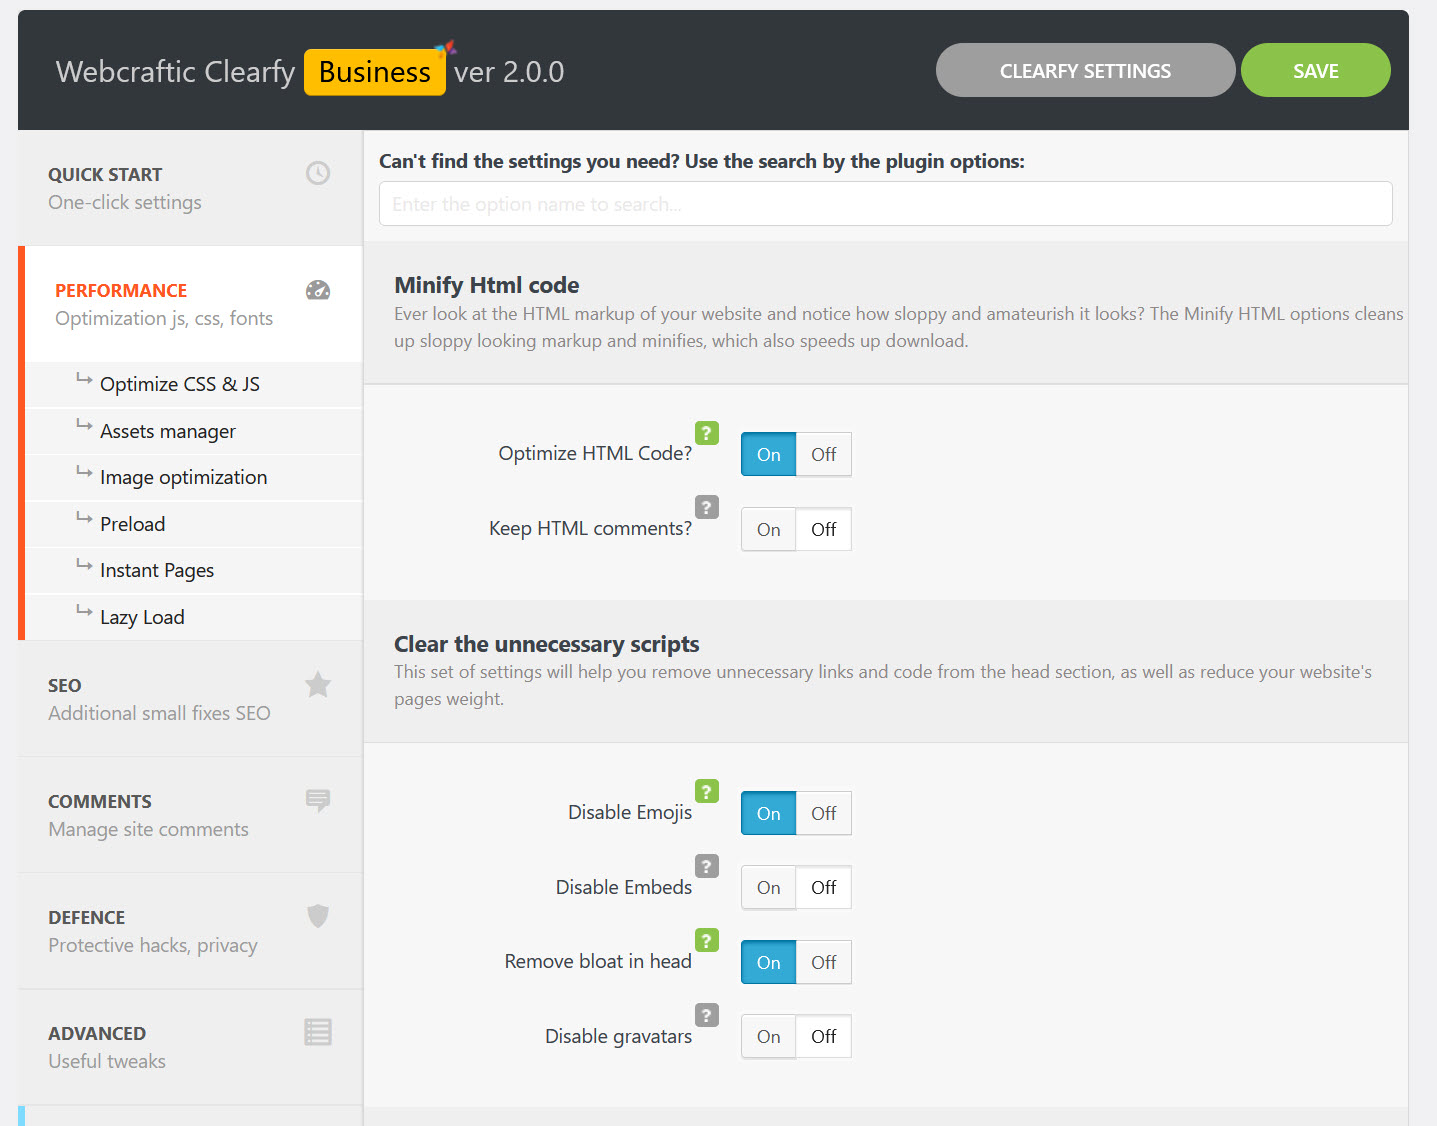Open the Quick Start section
The image size is (1437, 1126).
(x=190, y=188)
